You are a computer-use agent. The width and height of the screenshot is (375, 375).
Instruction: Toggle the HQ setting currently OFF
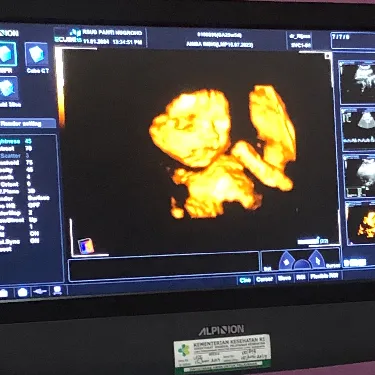(34, 205)
